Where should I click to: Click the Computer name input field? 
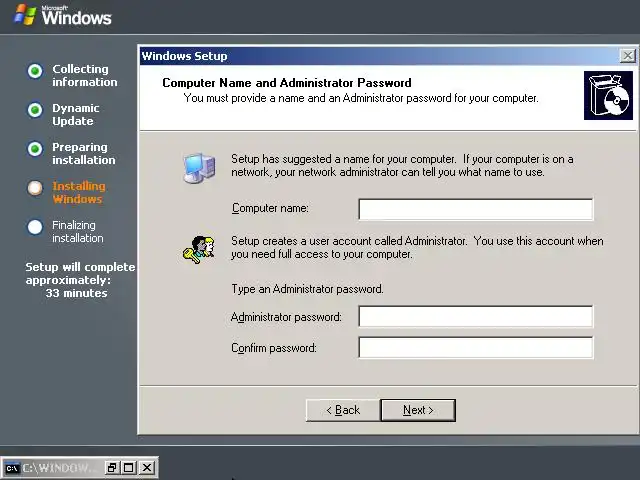pyautogui.click(x=476, y=209)
